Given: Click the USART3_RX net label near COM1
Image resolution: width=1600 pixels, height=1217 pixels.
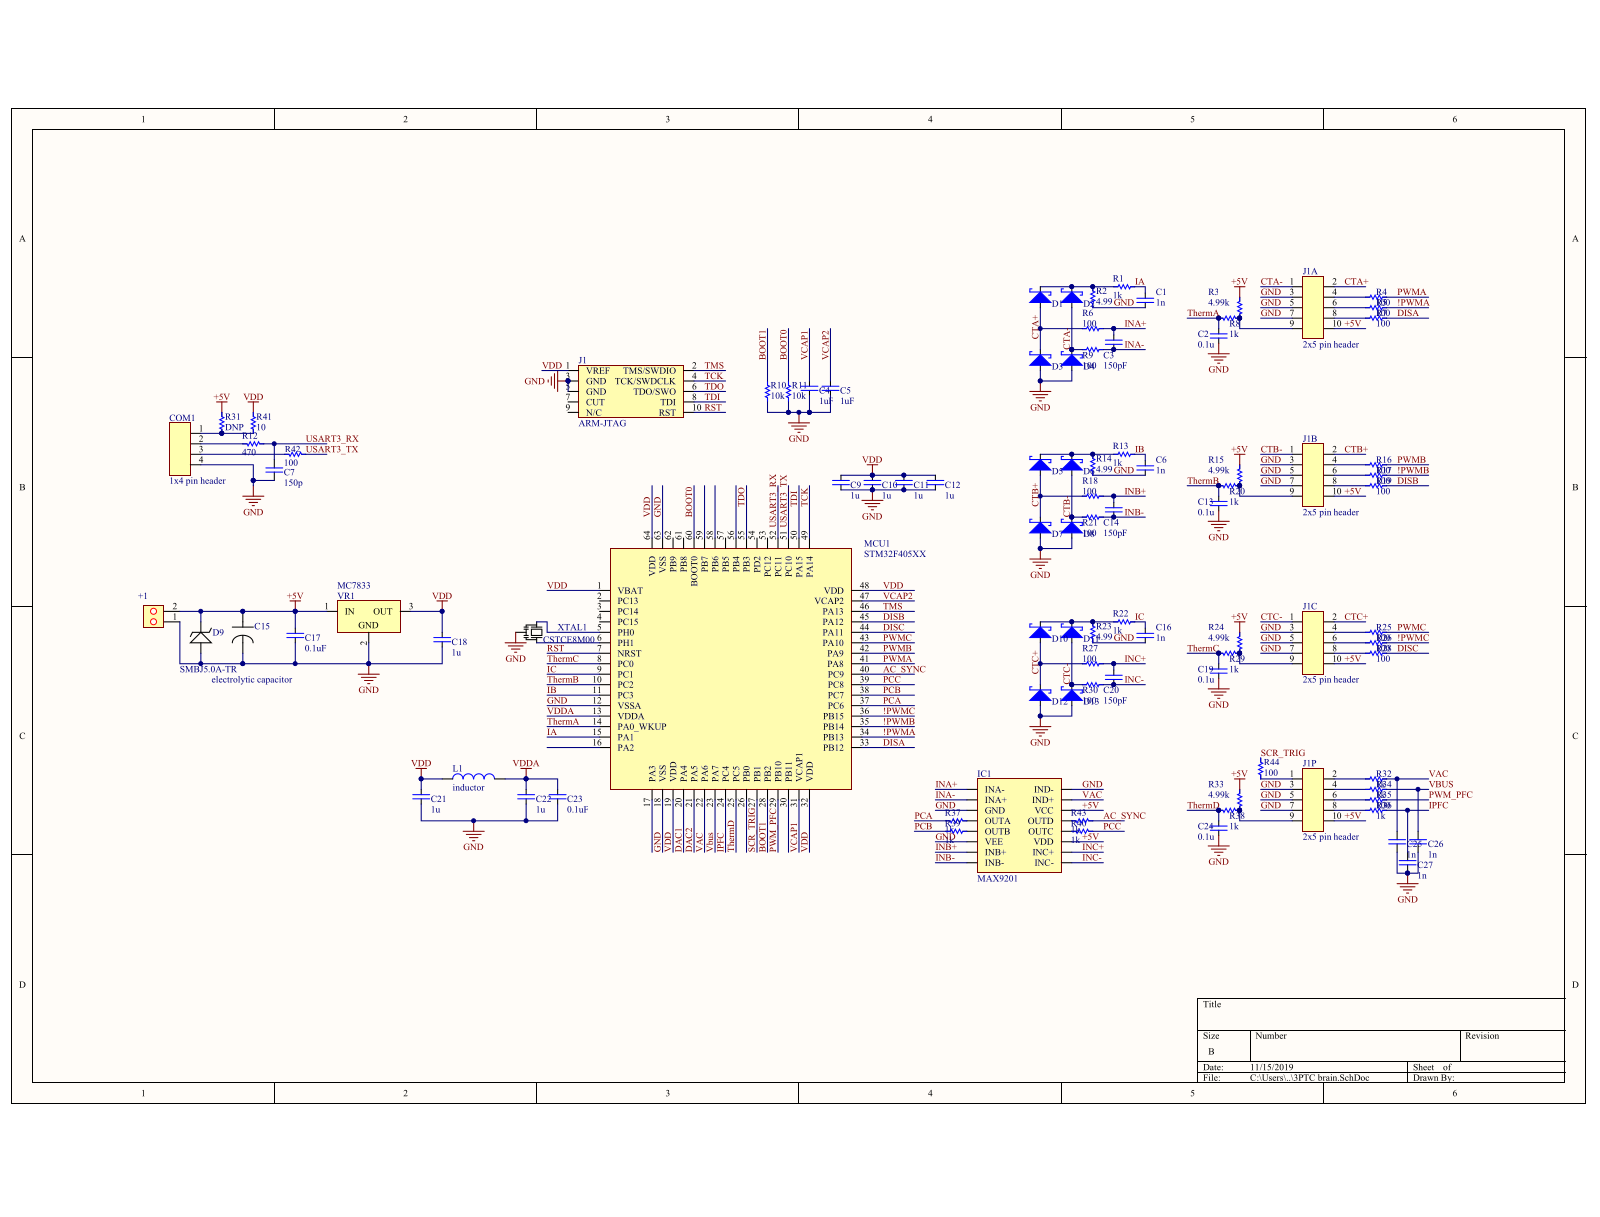Looking at the screenshot, I should [332, 439].
